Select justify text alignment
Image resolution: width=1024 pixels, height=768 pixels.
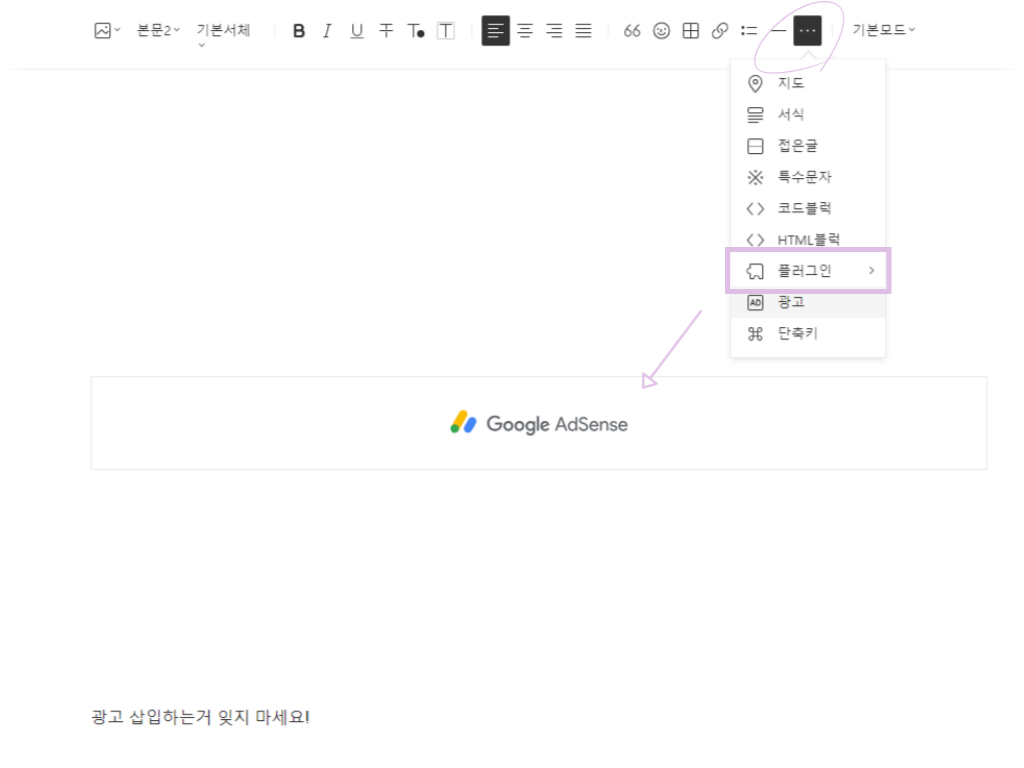click(x=583, y=31)
